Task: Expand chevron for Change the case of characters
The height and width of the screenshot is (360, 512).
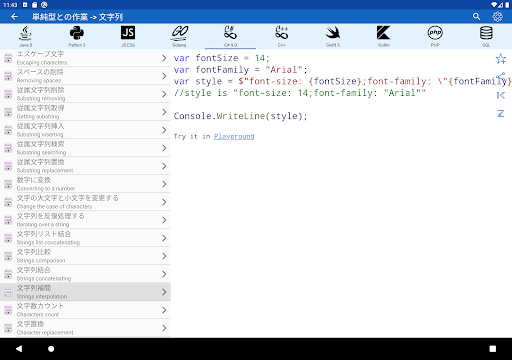Action: 164,202
